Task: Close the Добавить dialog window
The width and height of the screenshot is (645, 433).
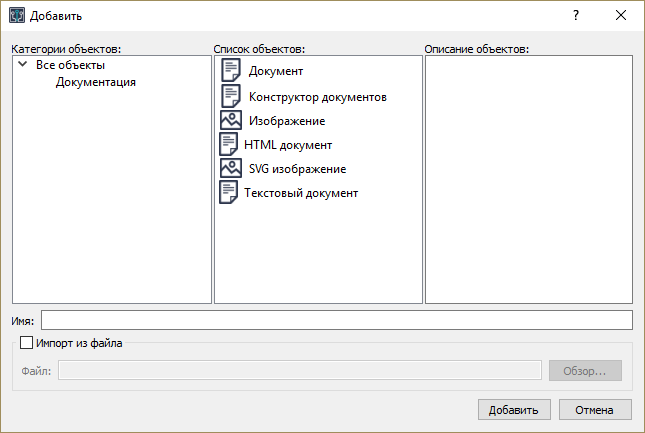Action: coord(621,15)
